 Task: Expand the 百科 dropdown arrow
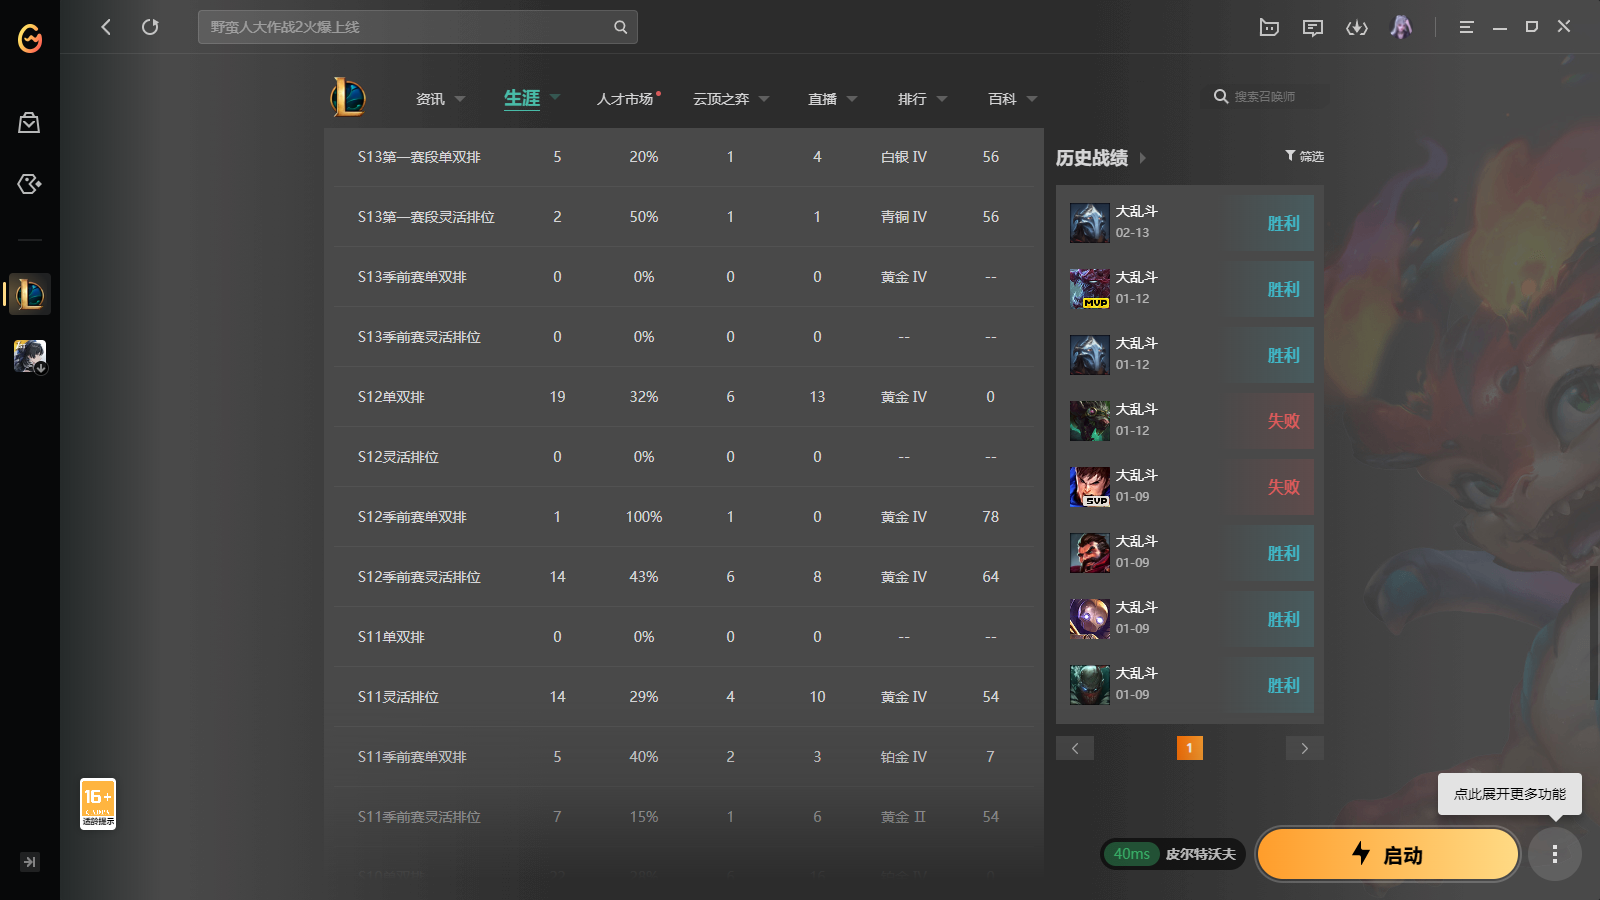(x=1032, y=99)
